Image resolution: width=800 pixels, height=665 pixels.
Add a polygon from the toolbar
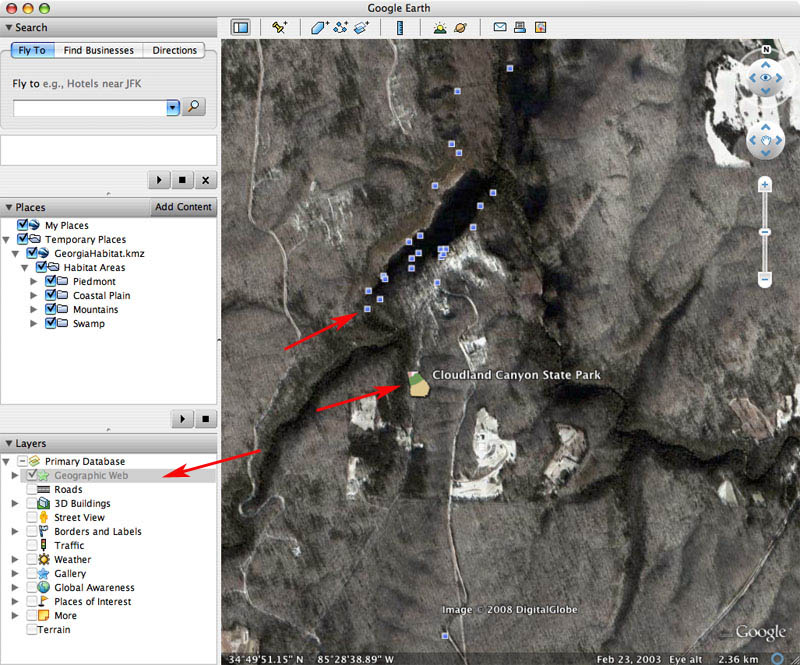[319, 27]
